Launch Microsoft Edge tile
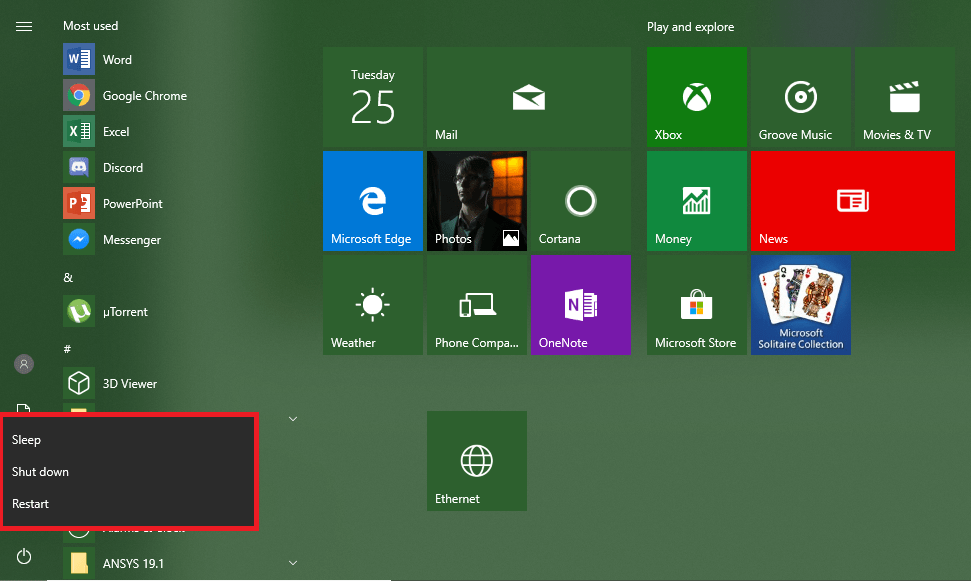The image size is (971, 581). click(373, 201)
